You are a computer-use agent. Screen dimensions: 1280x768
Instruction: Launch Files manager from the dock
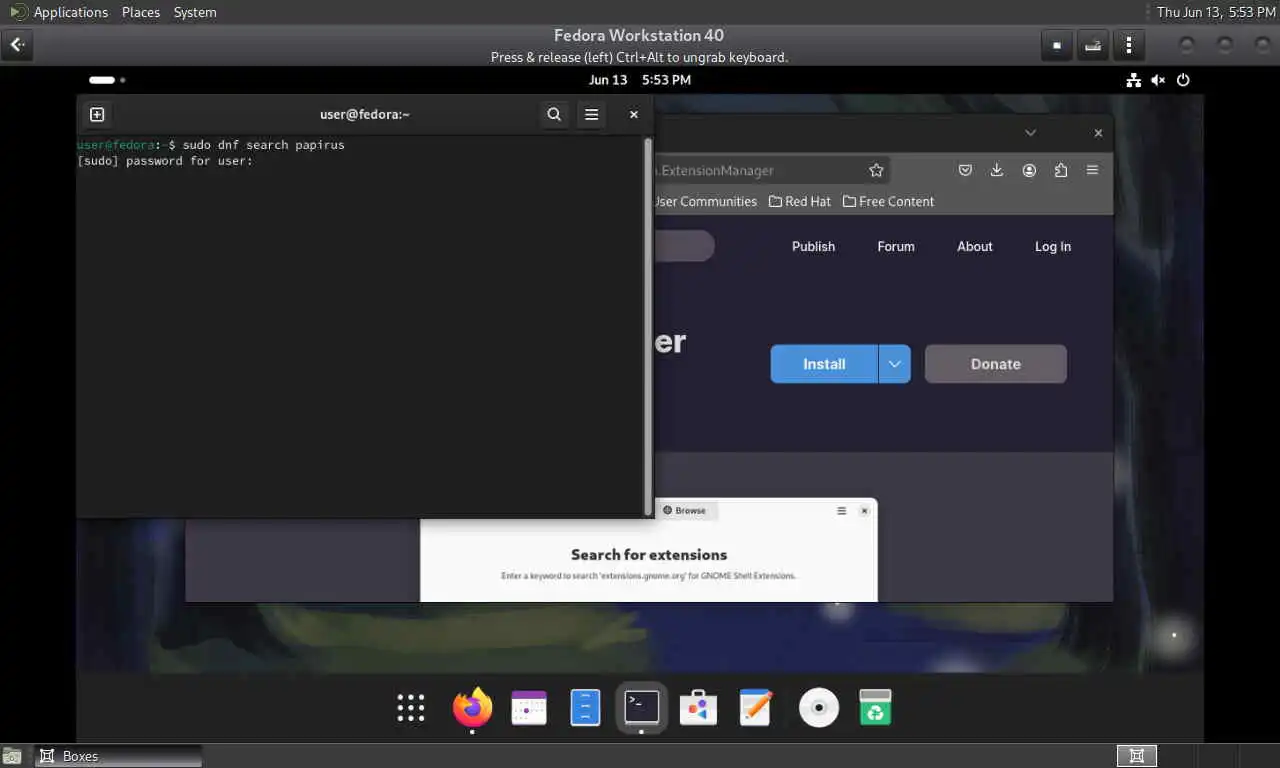pos(585,708)
